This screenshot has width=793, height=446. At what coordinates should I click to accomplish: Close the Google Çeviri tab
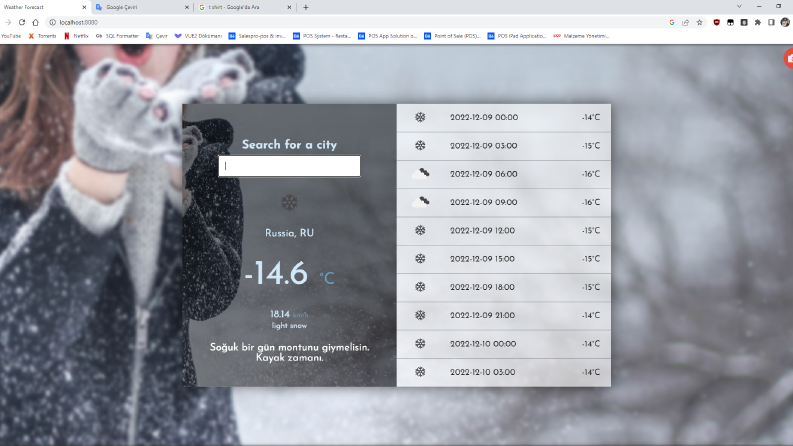(x=187, y=7)
